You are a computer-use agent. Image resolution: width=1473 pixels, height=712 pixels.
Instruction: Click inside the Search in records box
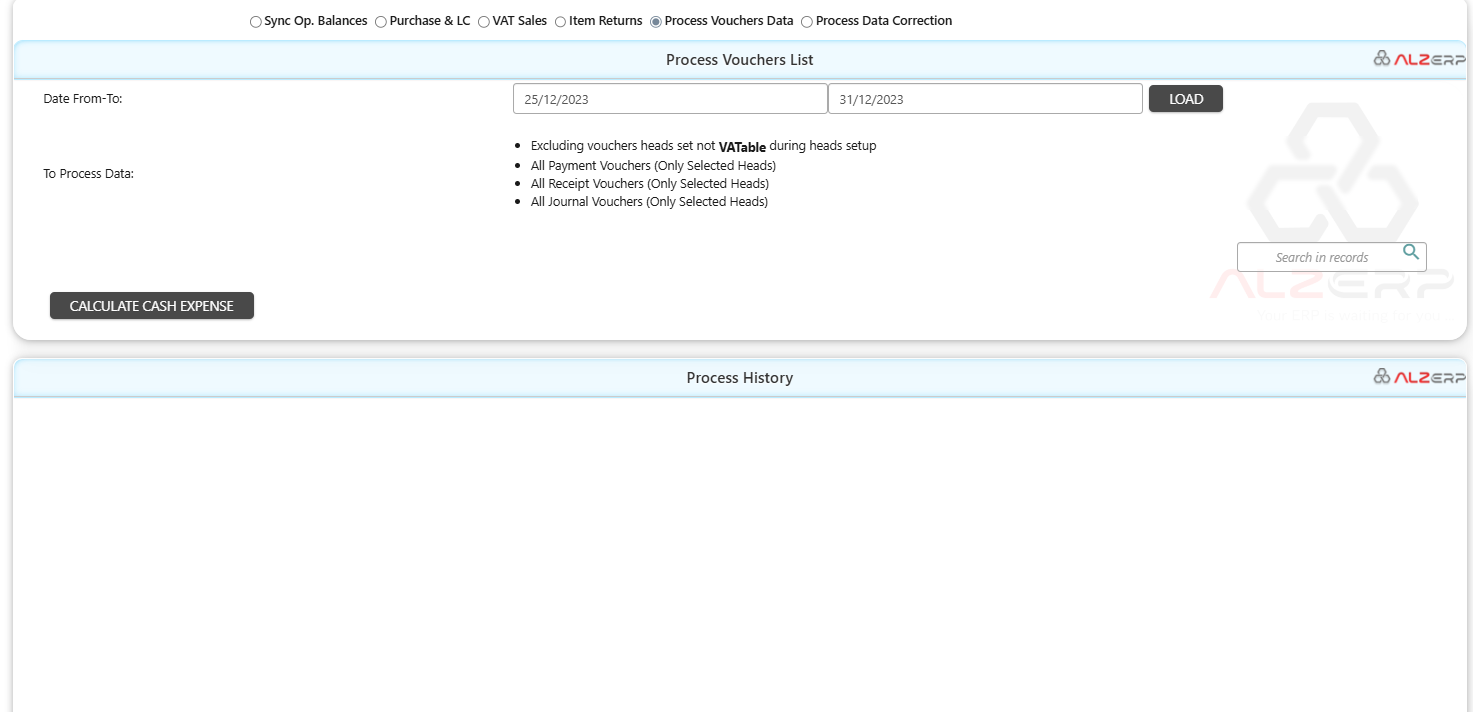point(1320,256)
